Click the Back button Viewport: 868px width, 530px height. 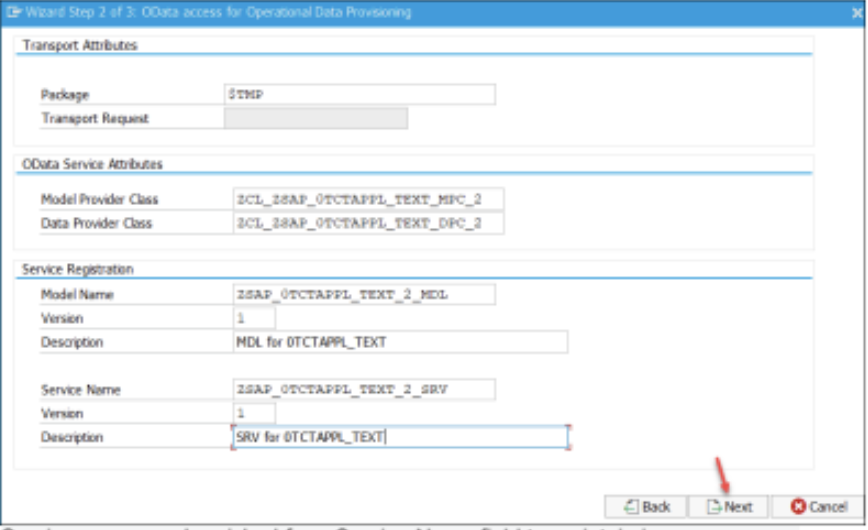tap(646, 506)
